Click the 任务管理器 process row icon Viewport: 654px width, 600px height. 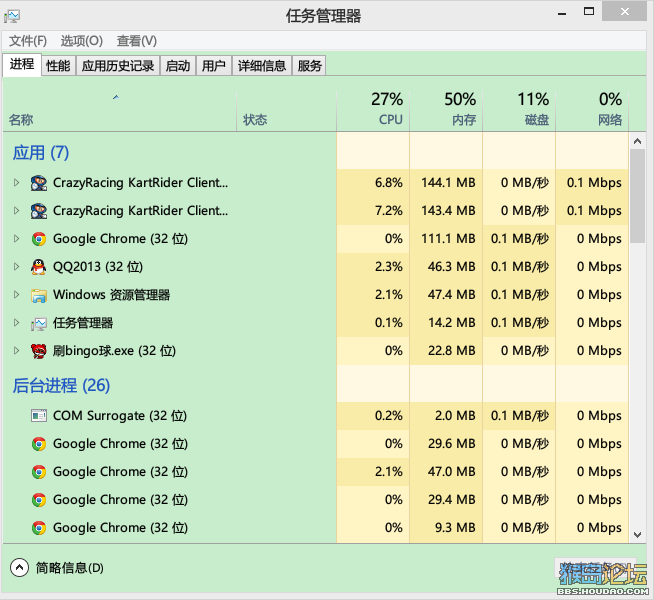pyautogui.click(x=39, y=323)
